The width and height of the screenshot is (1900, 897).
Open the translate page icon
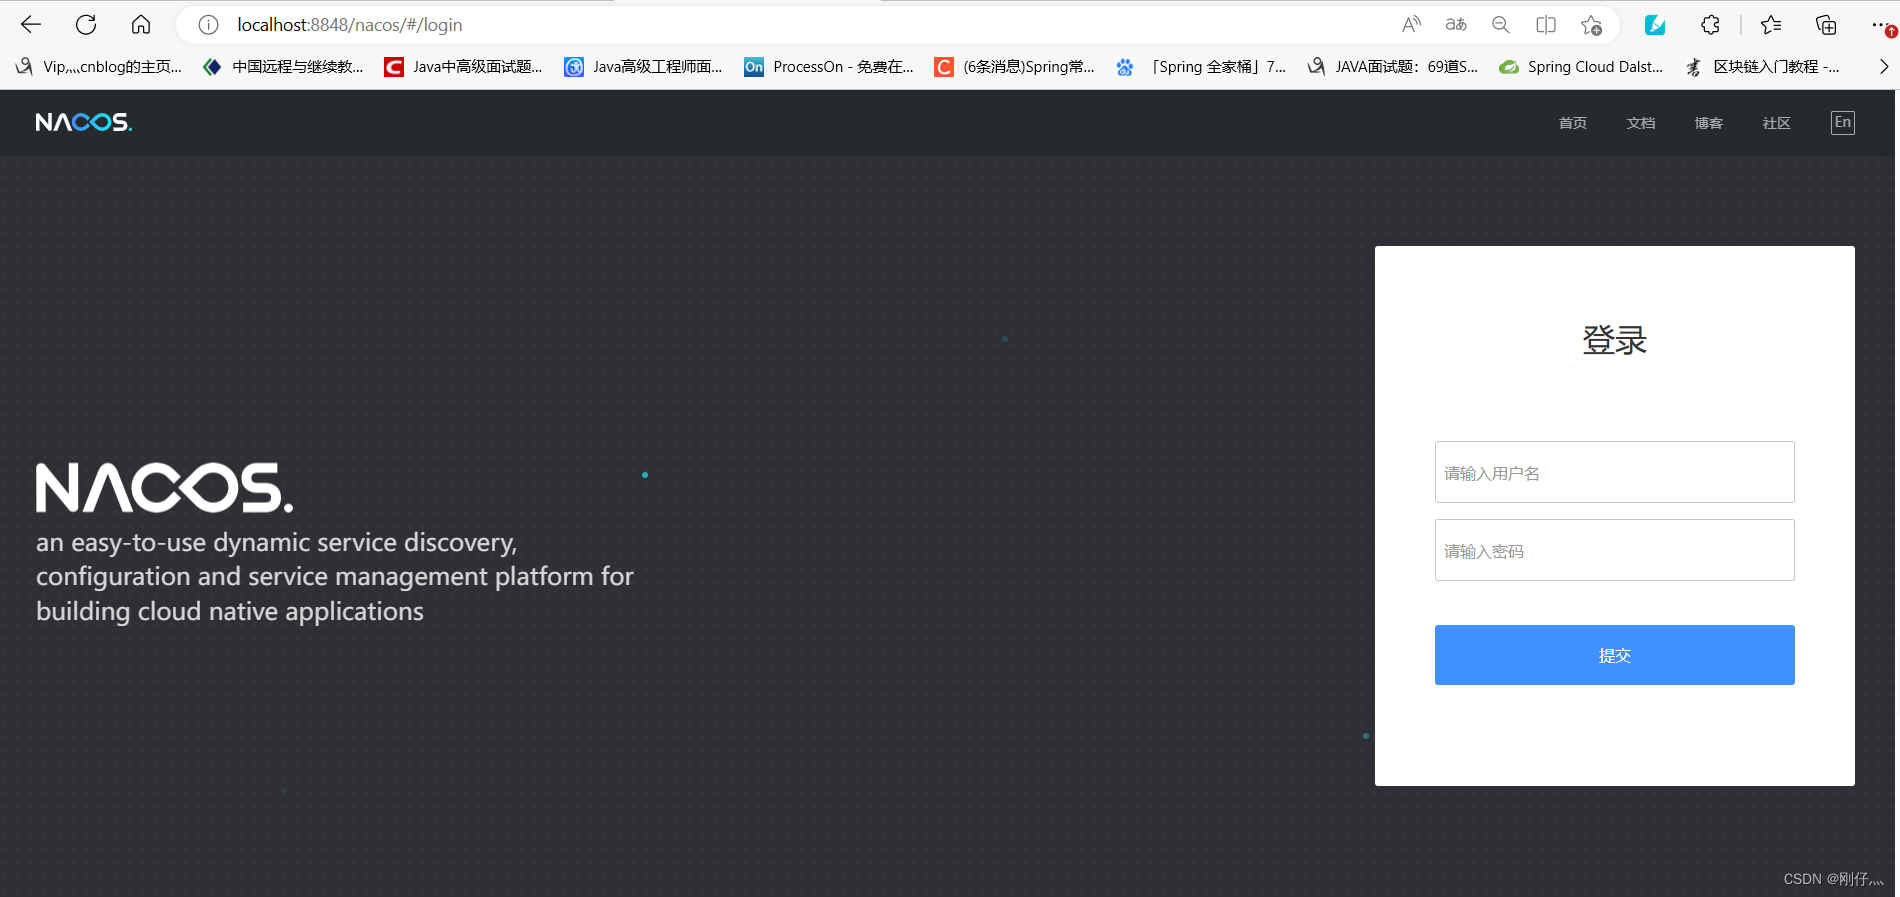pyautogui.click(x=1456, y=25)
